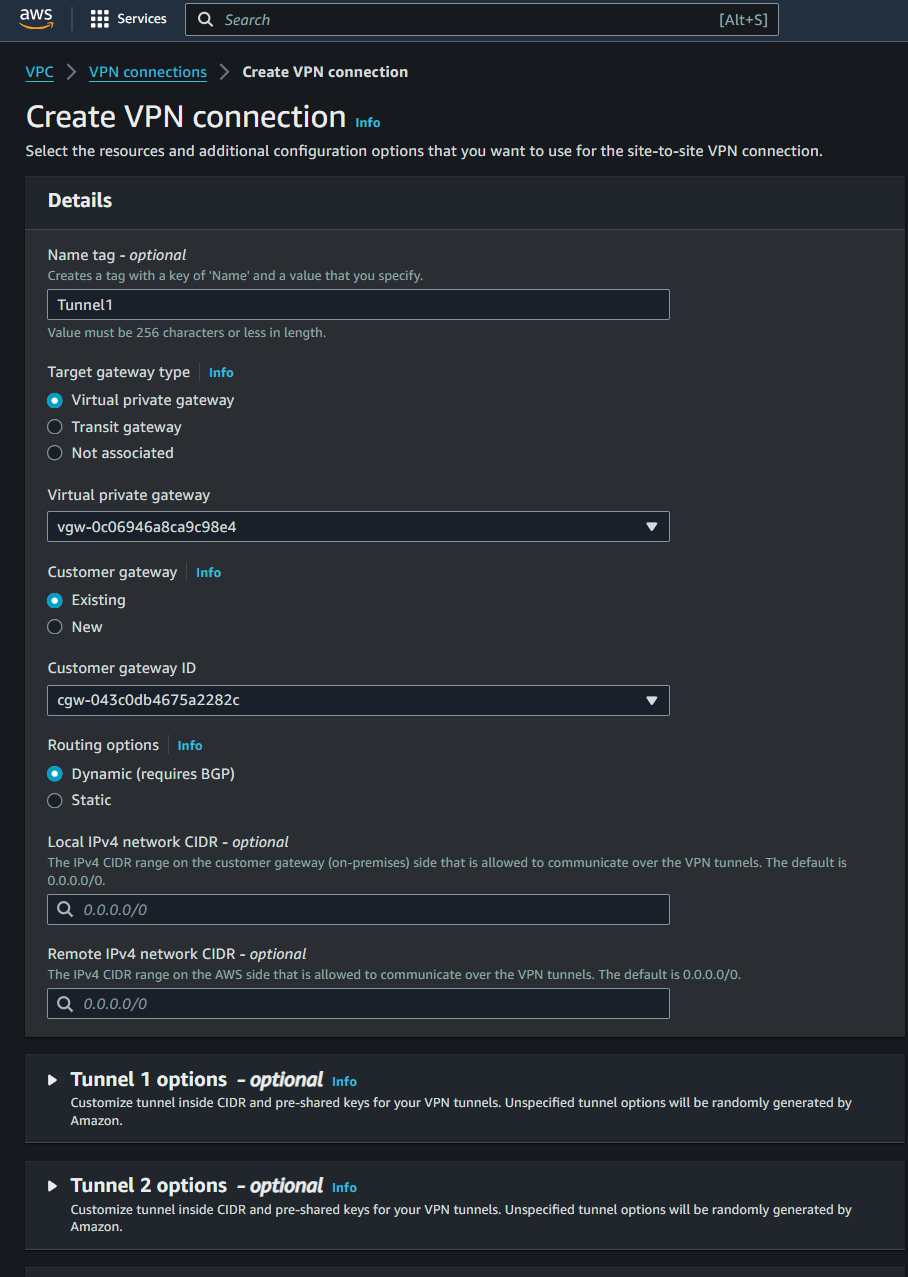Click the magnifier icon in the search bar

pyautogui.click(x=205, y=19)
